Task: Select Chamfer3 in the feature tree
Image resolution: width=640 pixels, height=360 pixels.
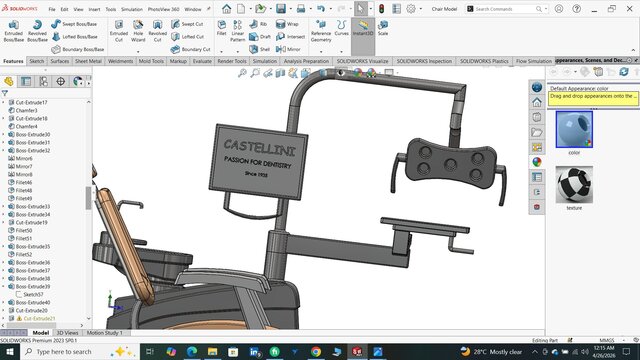Action: (x=26, y=111)
